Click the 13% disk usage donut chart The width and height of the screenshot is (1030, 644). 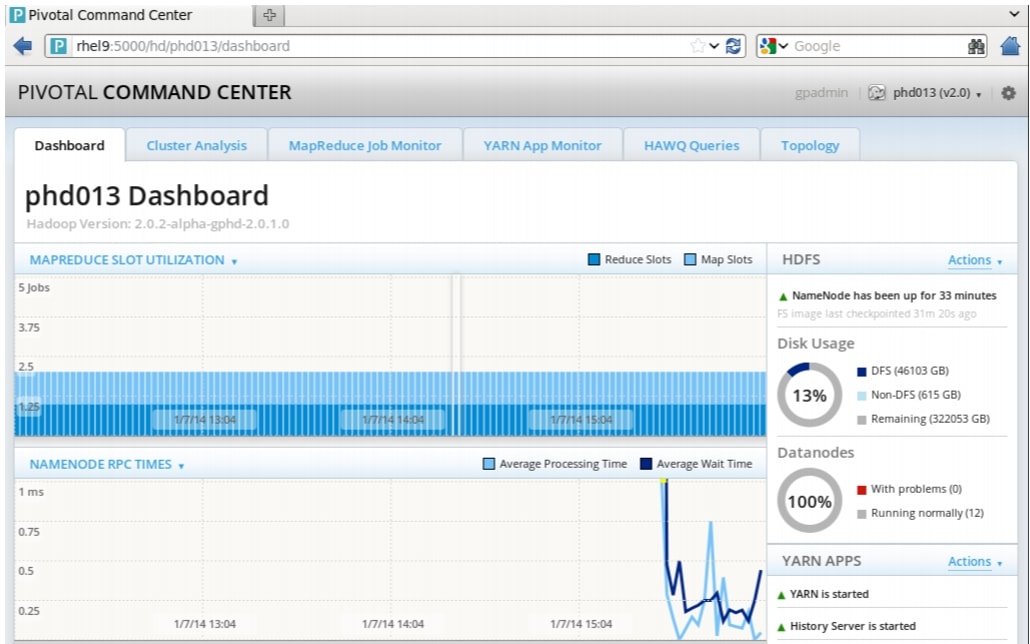point(809,395)
